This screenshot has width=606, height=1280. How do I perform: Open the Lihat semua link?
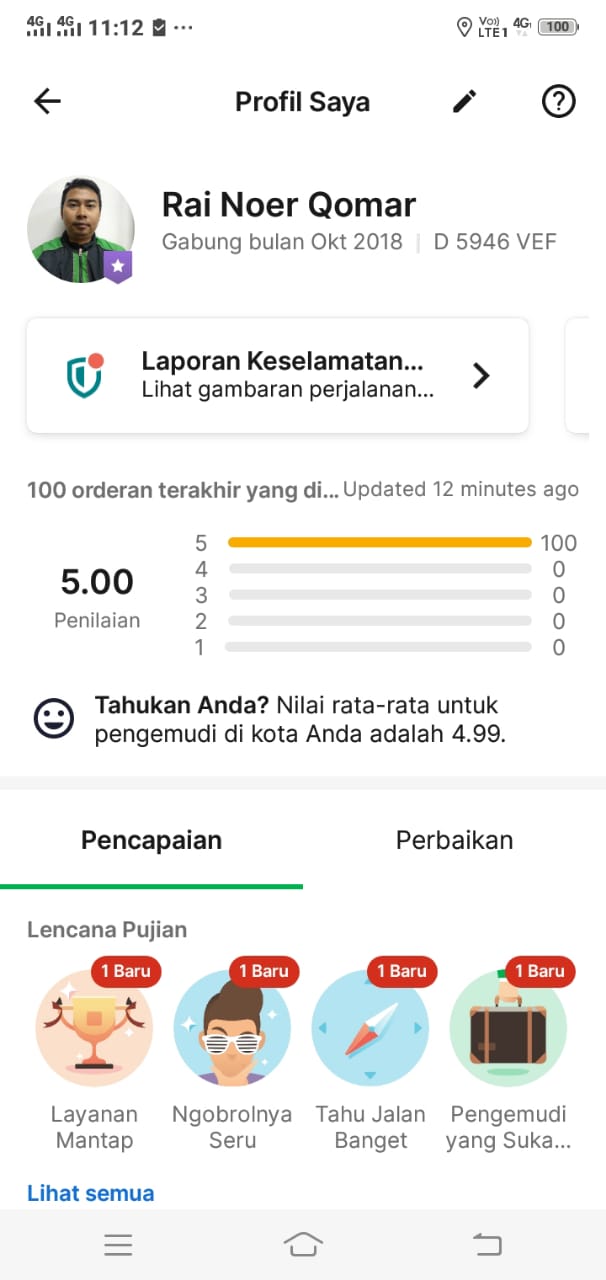point(91,1193)
